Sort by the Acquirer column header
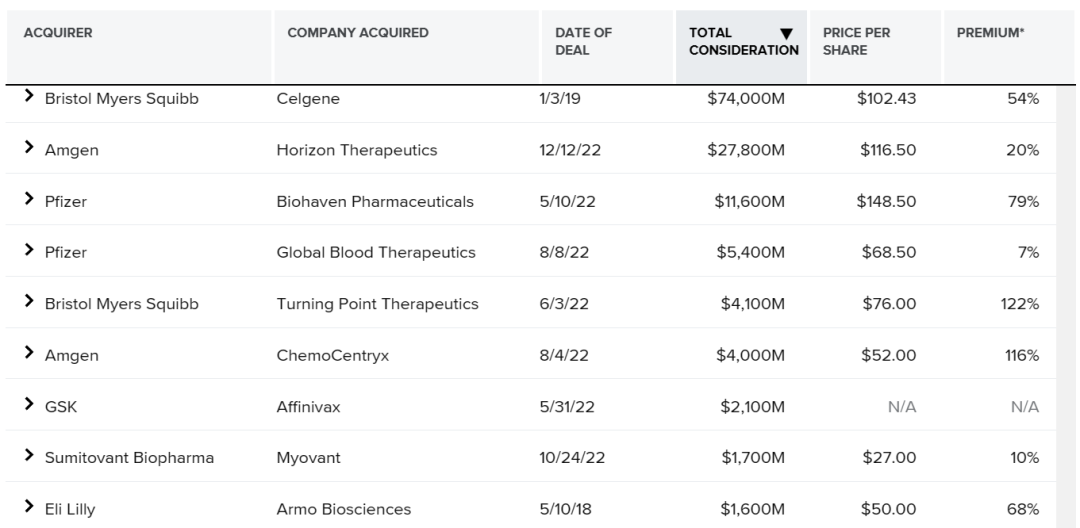 58,33
